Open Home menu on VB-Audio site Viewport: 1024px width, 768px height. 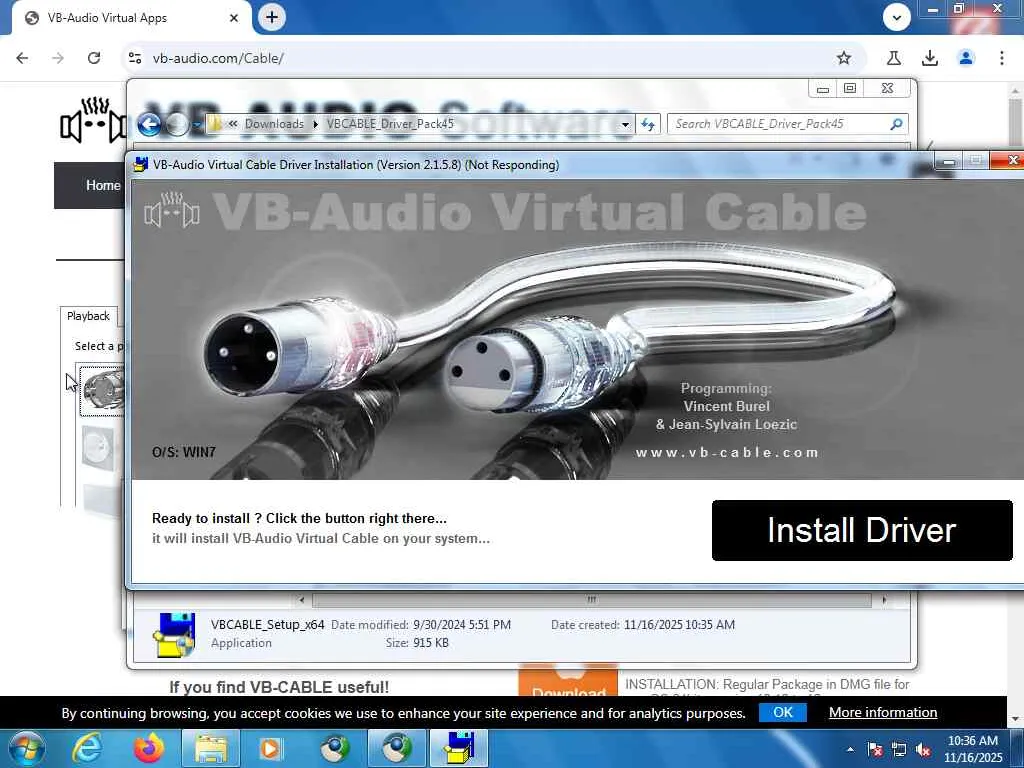click(103, 185)
